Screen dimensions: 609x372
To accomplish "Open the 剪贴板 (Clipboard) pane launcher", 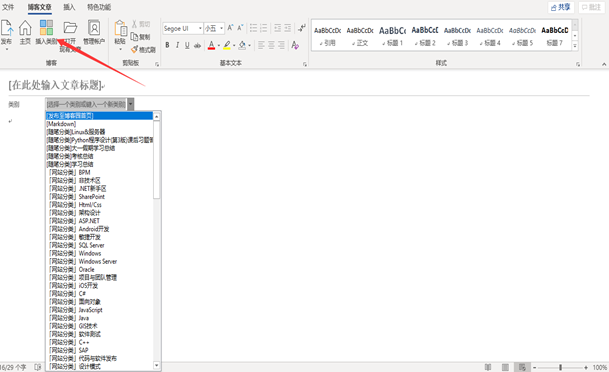I will click(157, 64).
